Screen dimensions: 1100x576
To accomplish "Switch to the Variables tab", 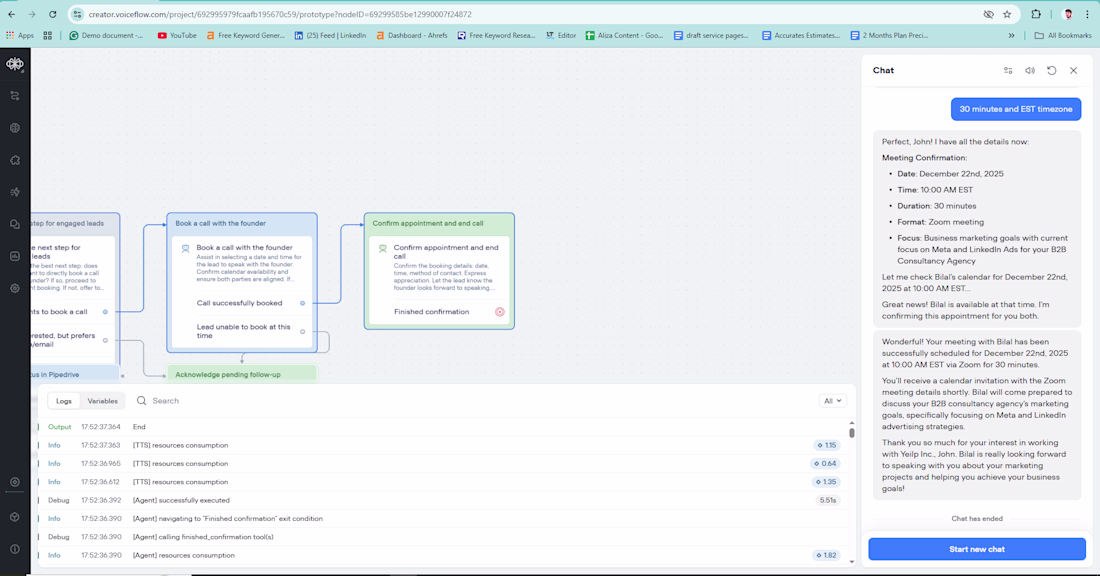I will [102, 401].
